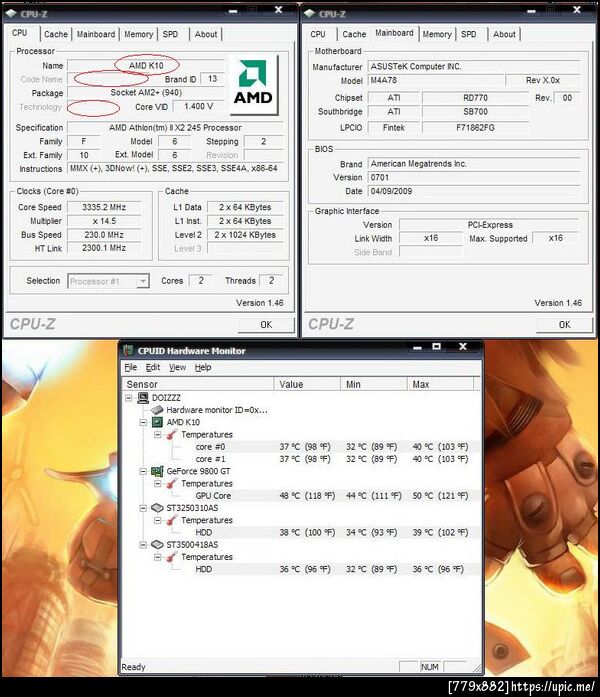
Task: Click the 04/09/2009 BIOS date field
Action: [x=474, y=191]
